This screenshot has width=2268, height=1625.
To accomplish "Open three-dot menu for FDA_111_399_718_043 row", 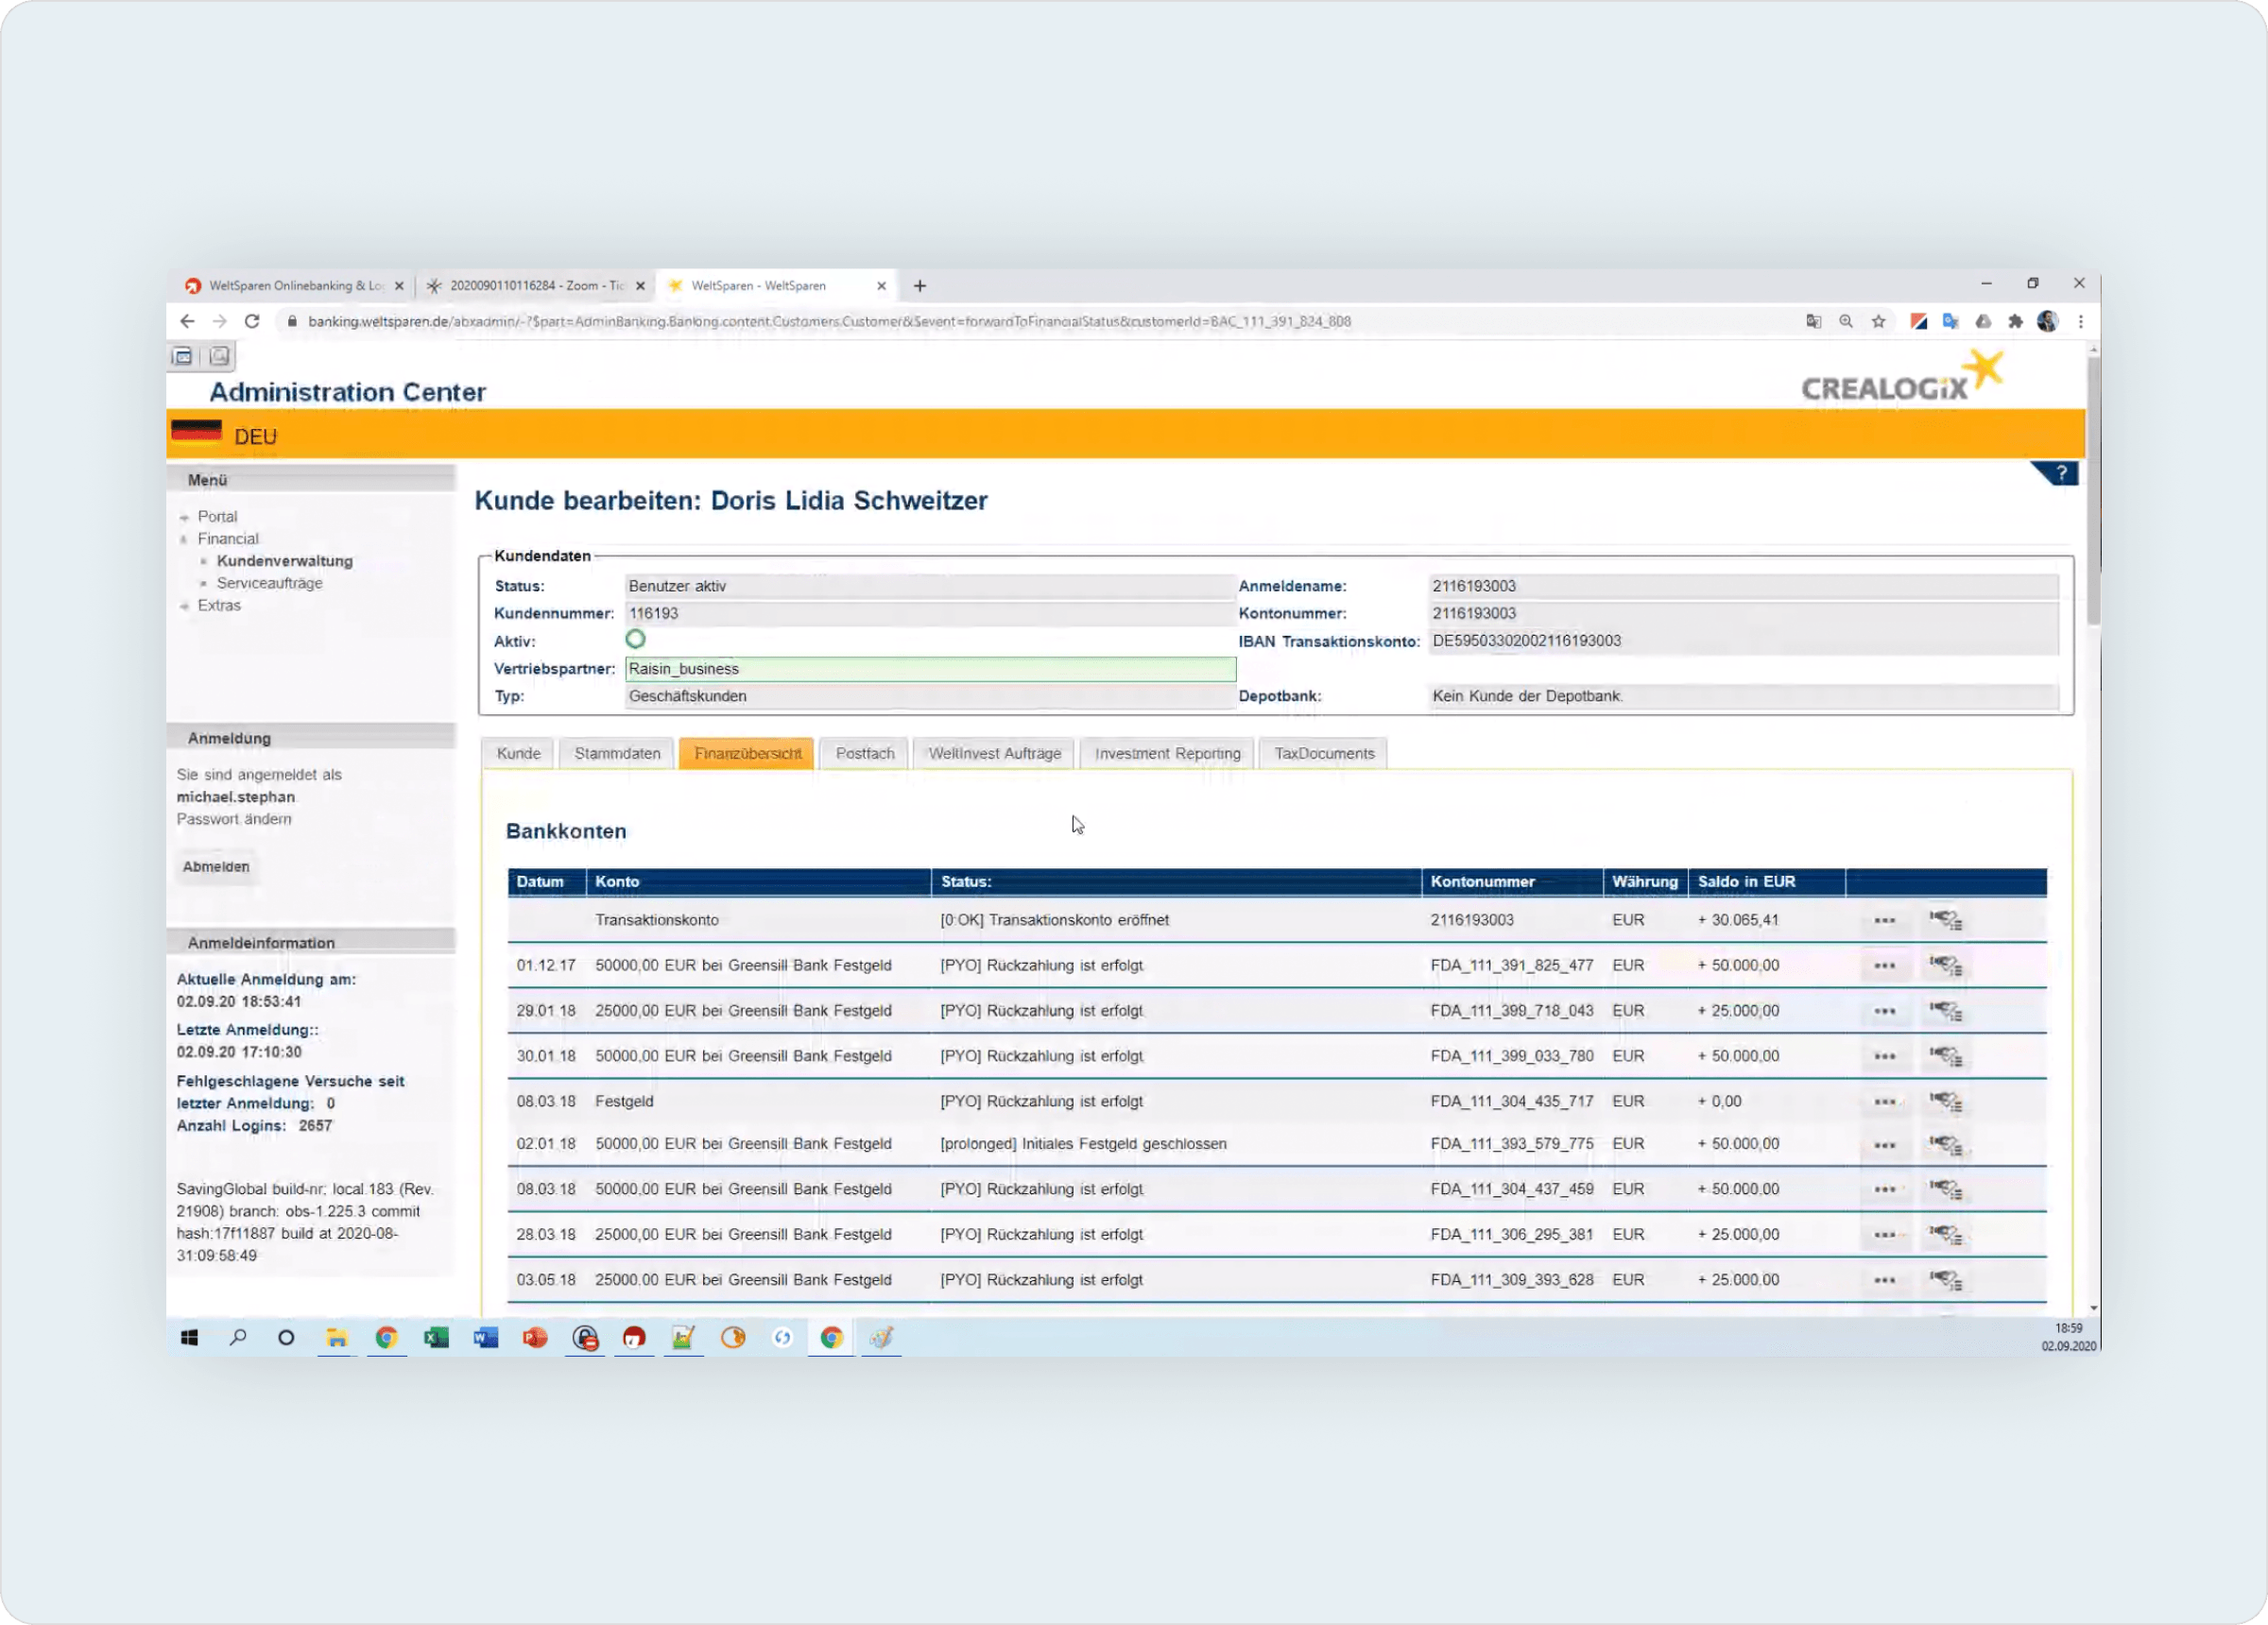I will tap(1884, 1011).
